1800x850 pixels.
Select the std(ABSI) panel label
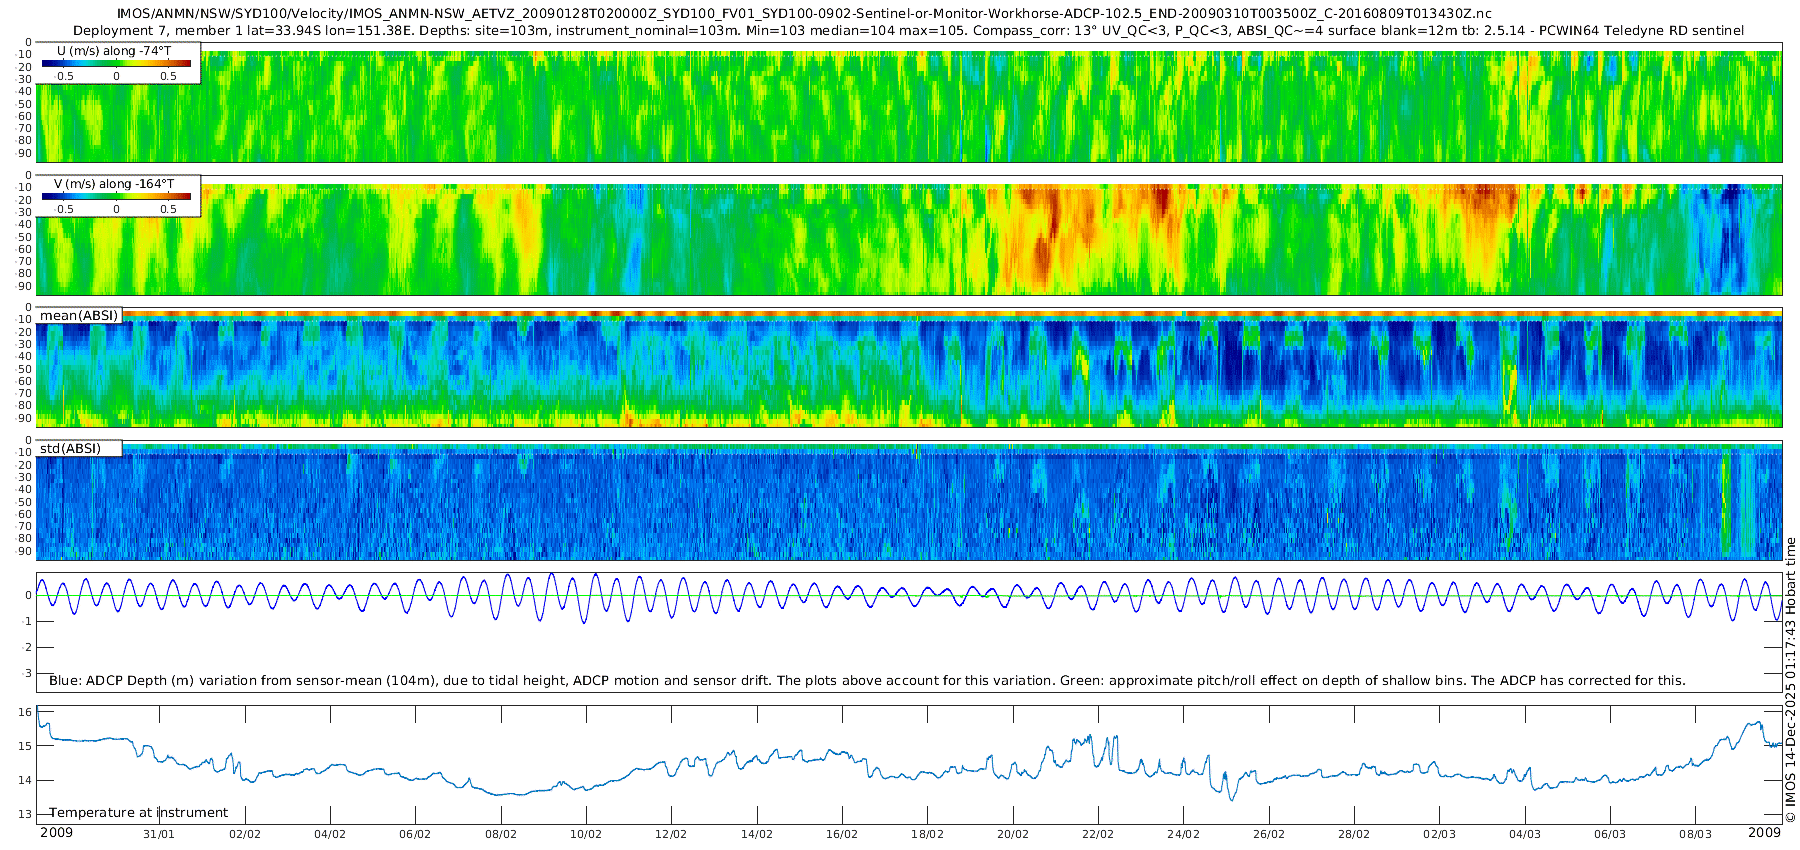[x=79, y=448]
